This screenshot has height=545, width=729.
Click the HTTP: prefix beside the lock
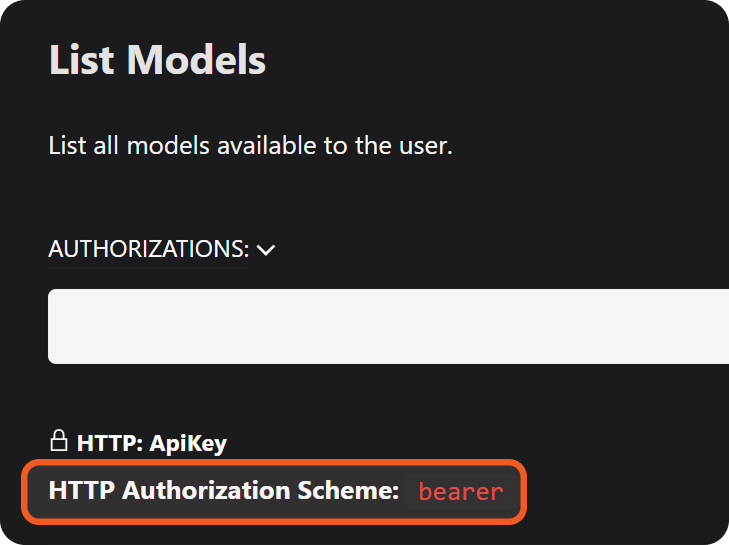pos(110,443)
